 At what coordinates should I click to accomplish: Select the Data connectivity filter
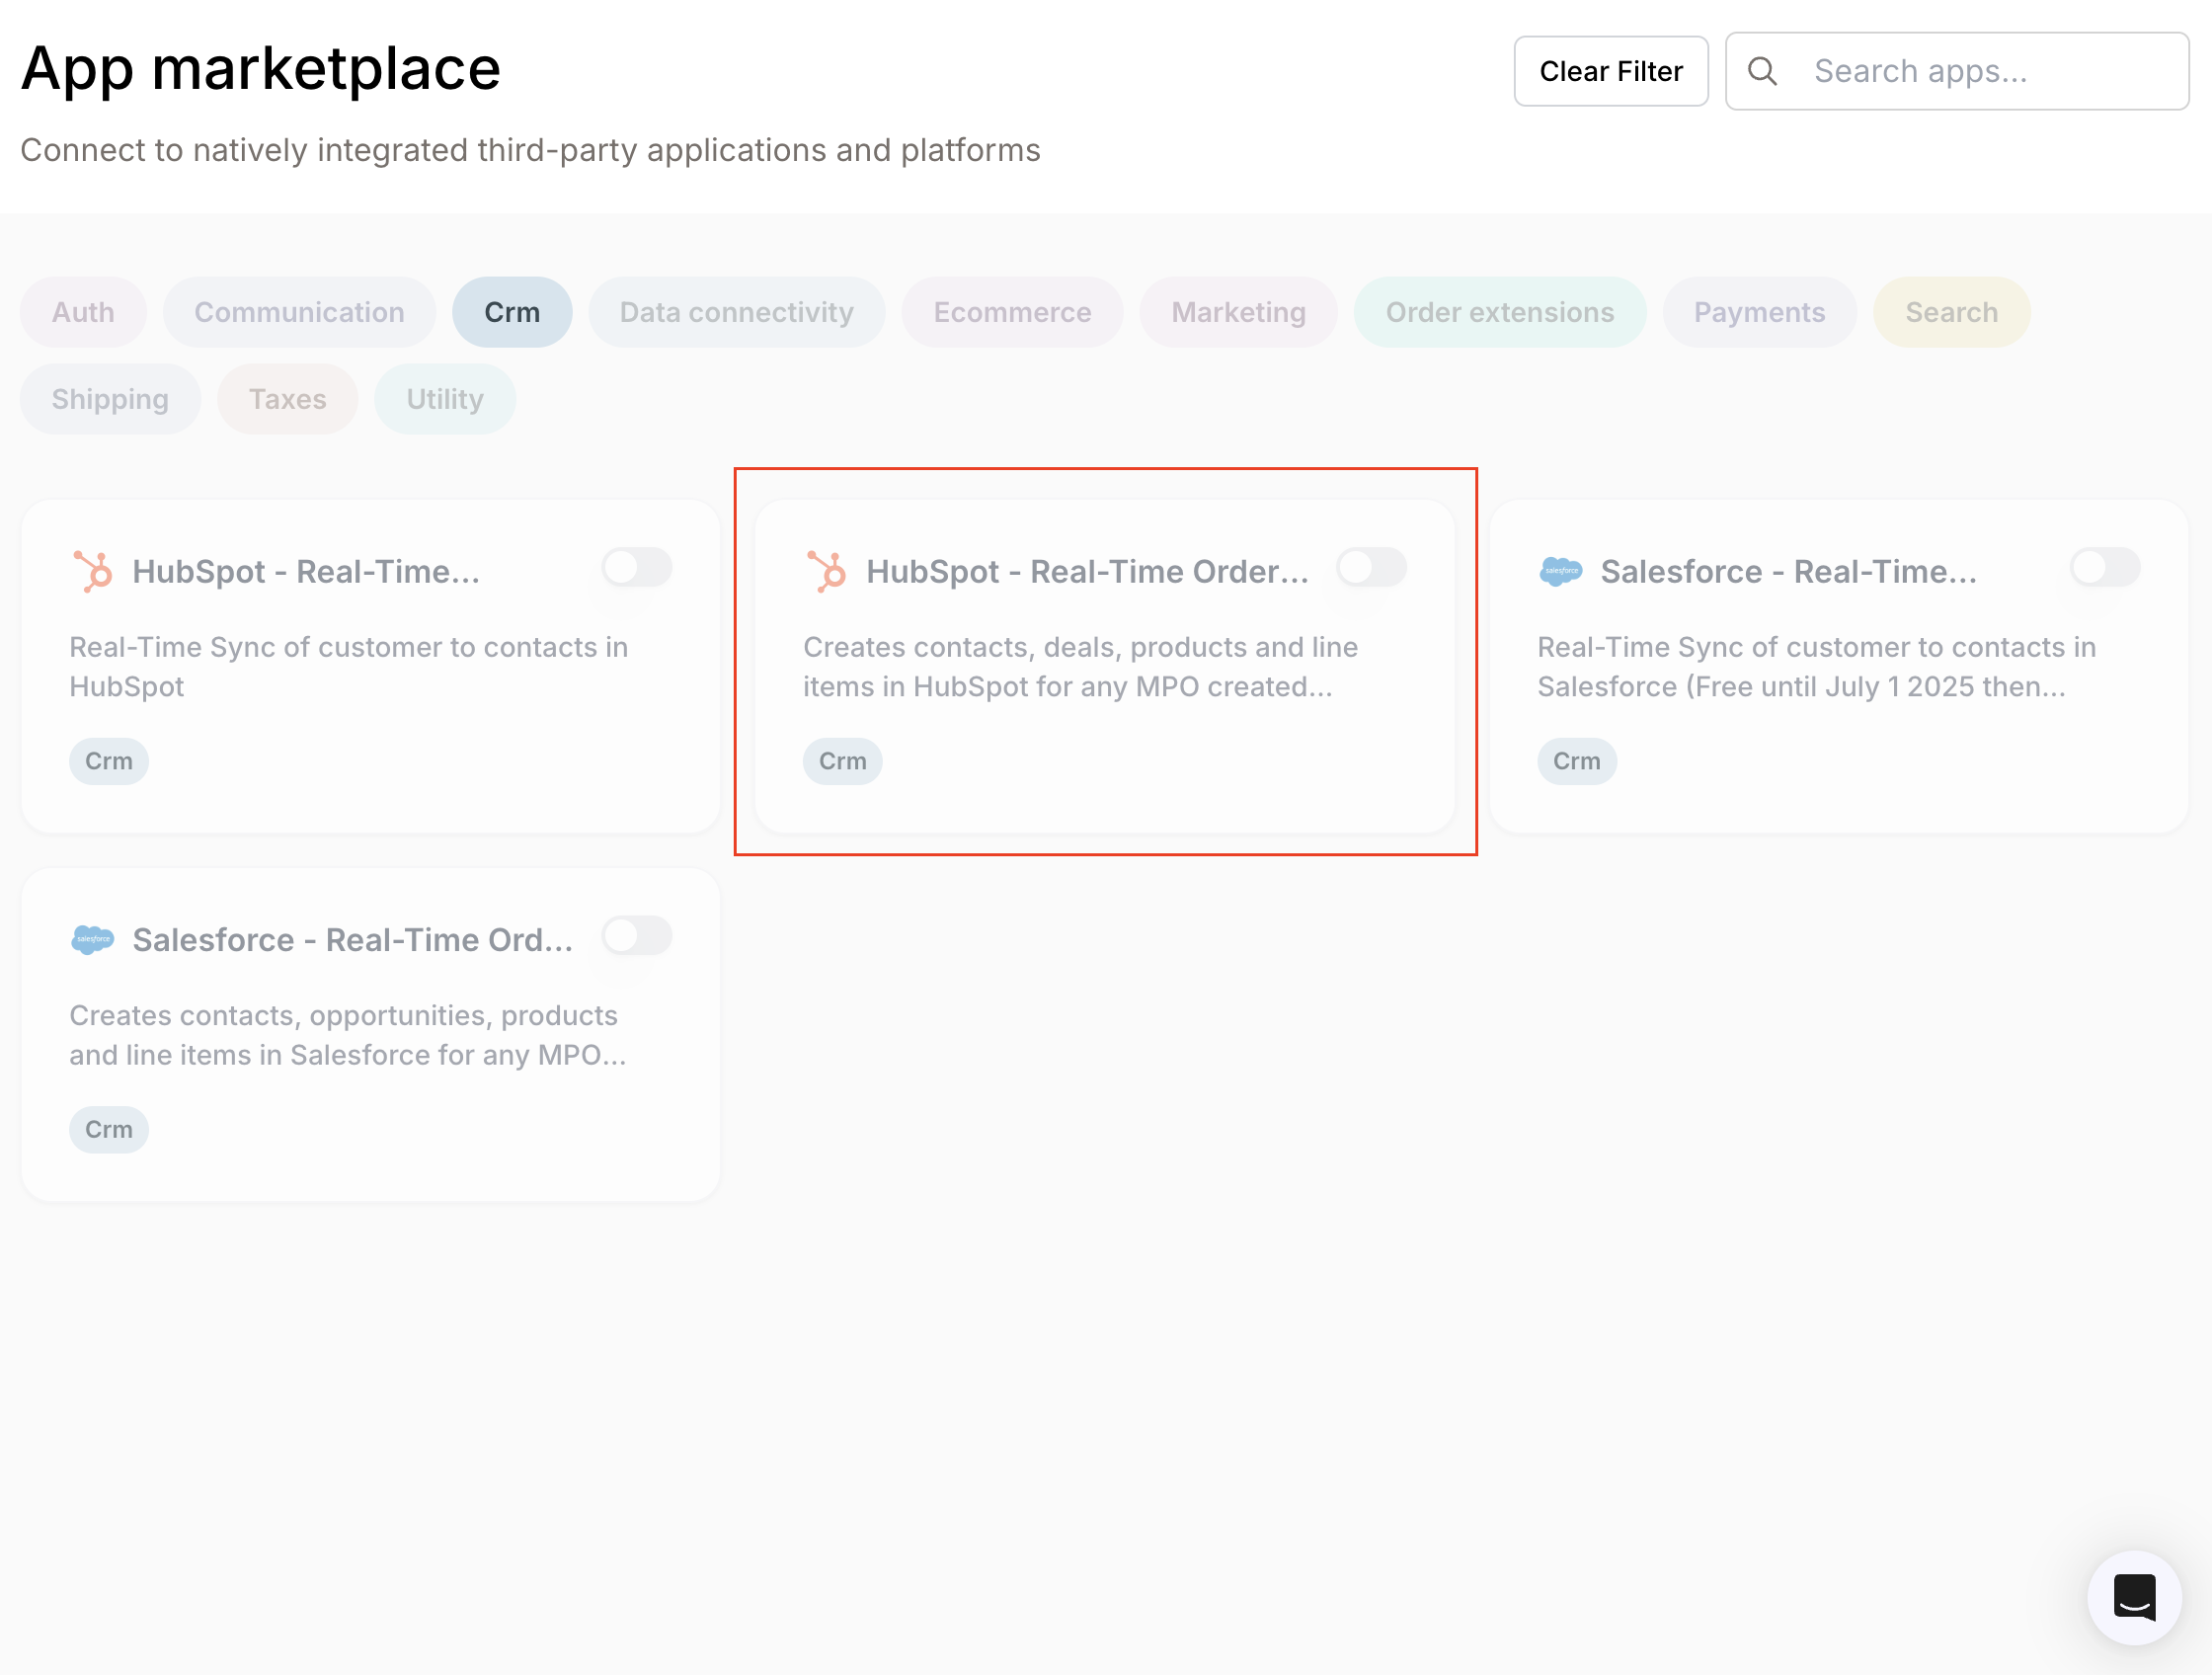tap(736, 311)
